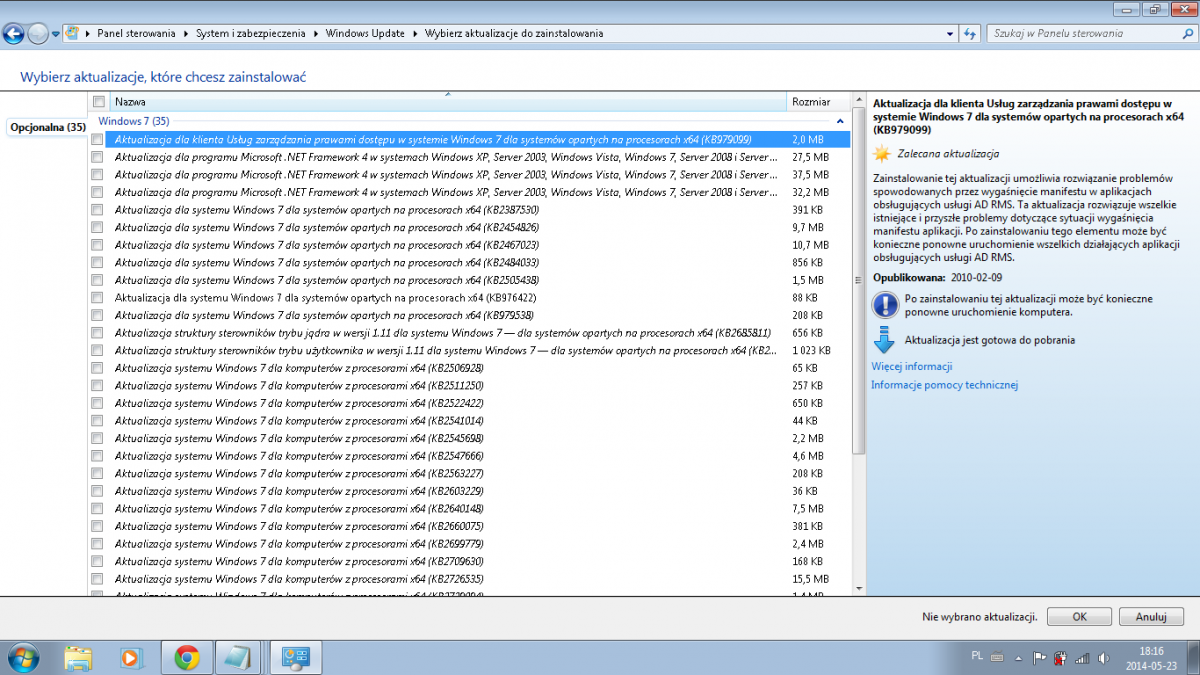Viewport: 1200px width, 675px height.
Task: Click the Forward navigation arrow button
Action: coord(38,33)
